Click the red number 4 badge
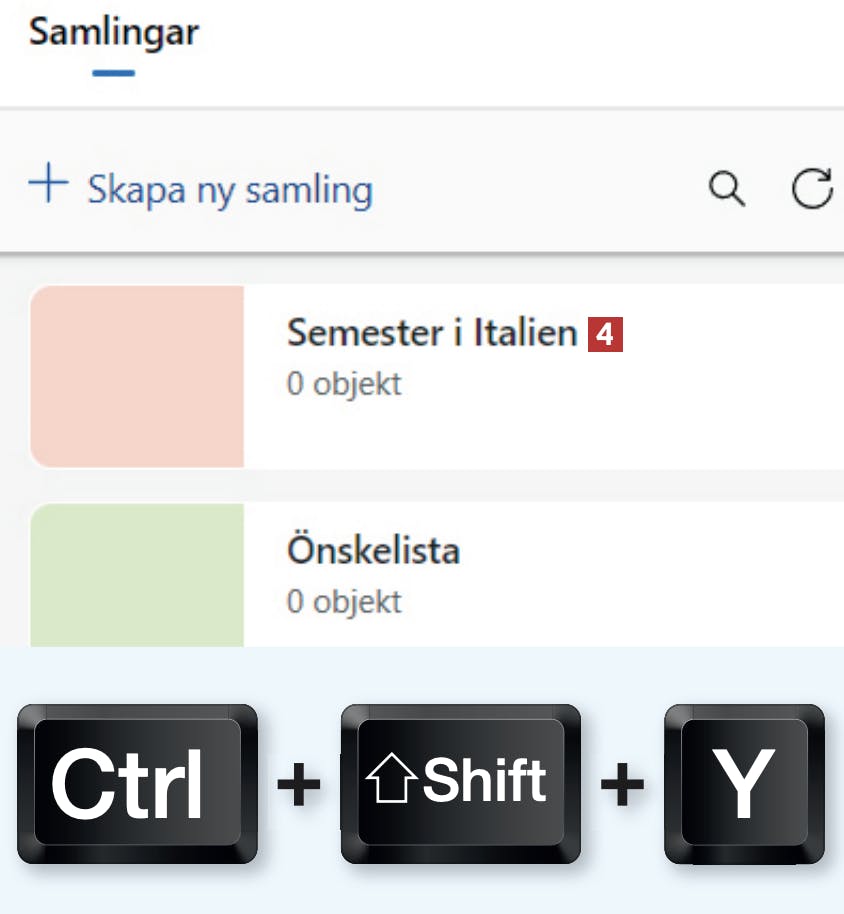The width and height of the screenshot is (844, 914). click(x=605, y=334)
